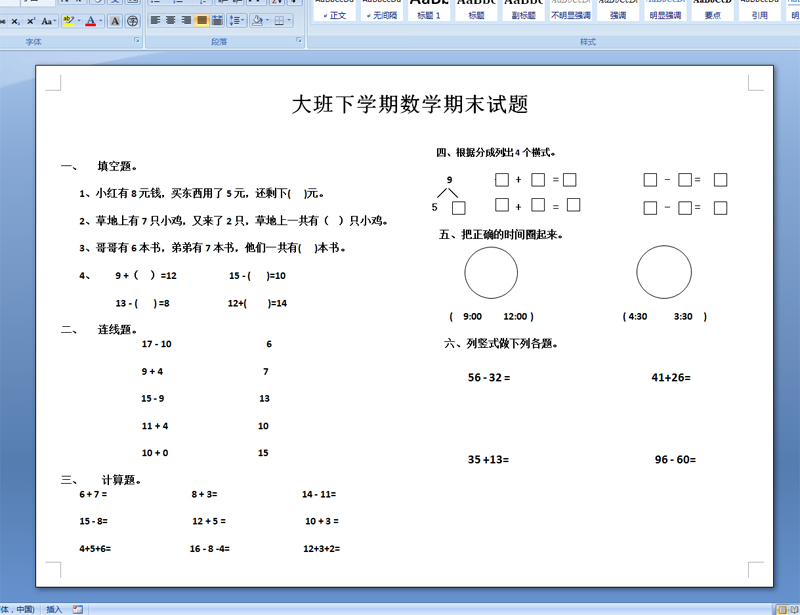
Task: Apply the 要点 style
Action: 712,11
